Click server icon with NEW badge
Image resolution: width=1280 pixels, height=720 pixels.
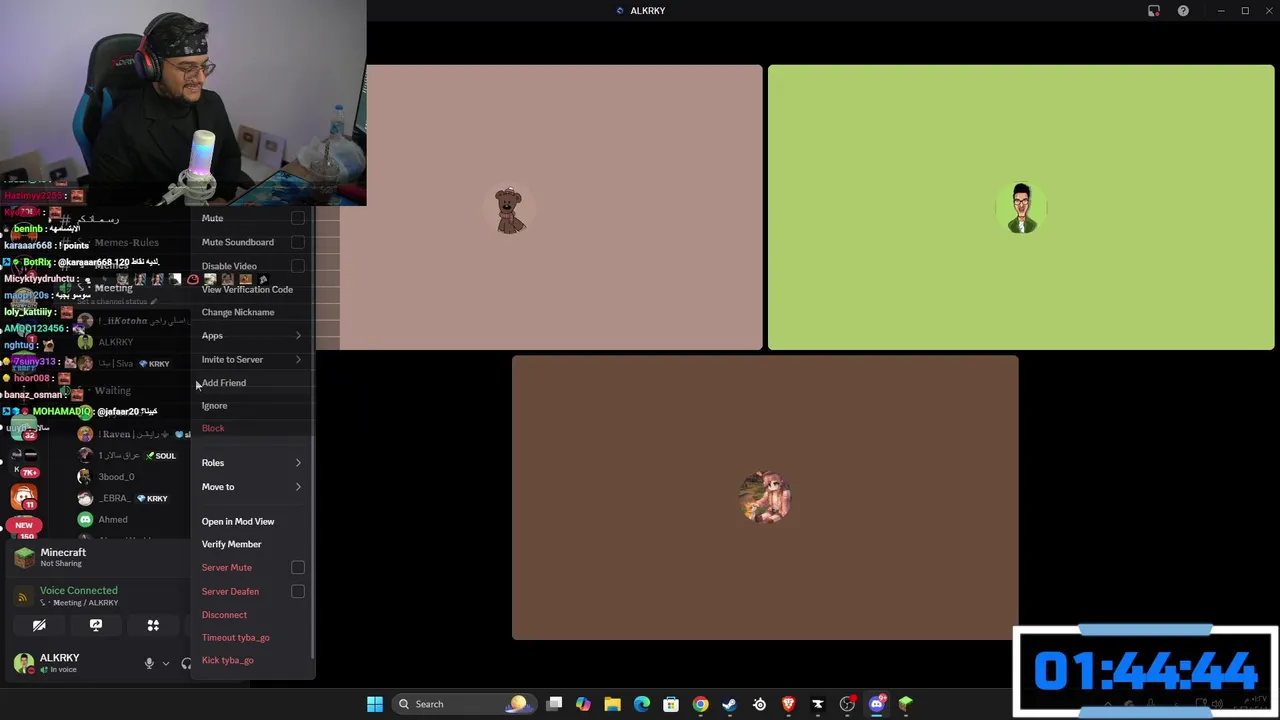pos(24,524)
